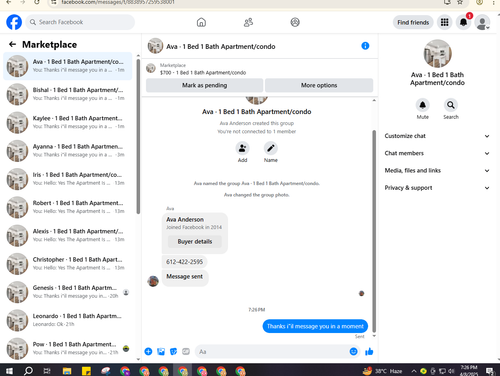Expand Customize chat section
The image size is (500, 376).
(437, 136)
